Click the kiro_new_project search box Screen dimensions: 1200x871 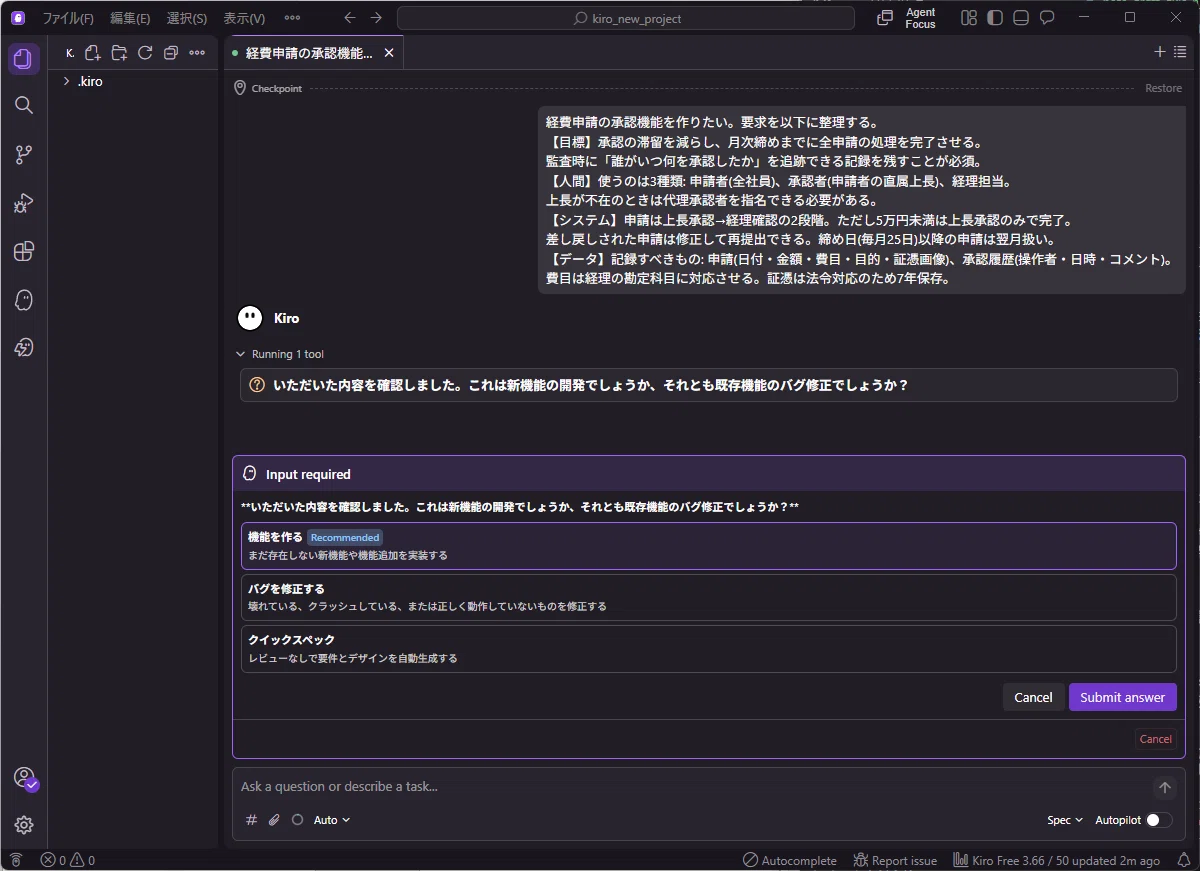[x=626, y=18]
